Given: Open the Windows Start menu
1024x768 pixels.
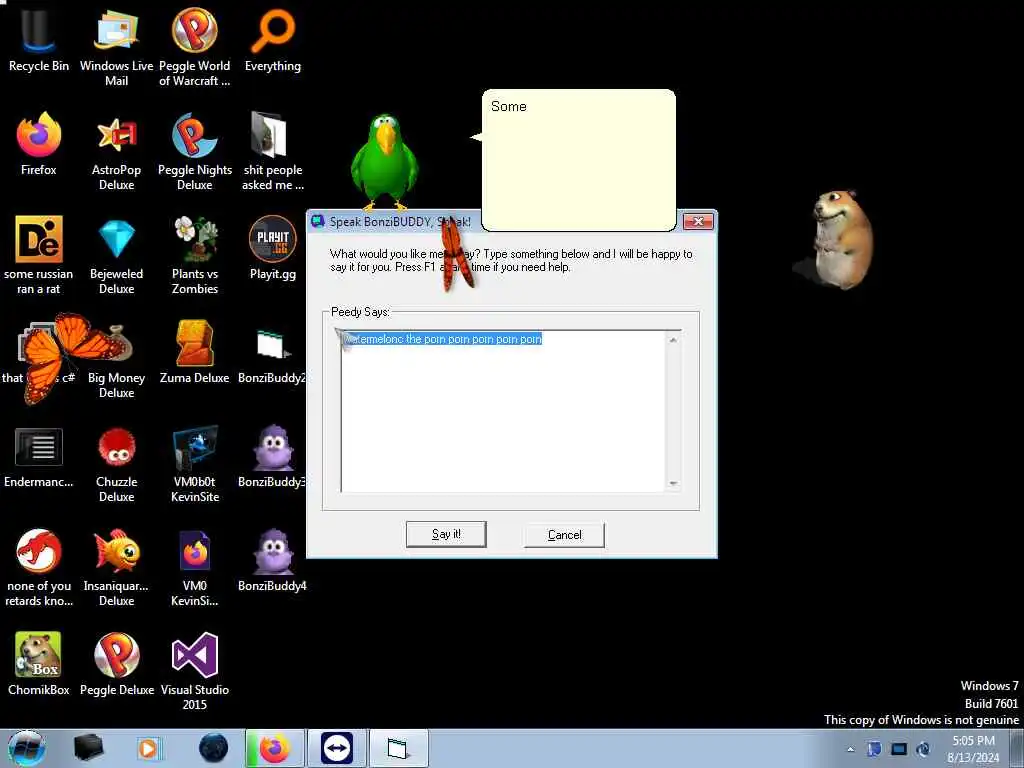Looking at the screenshot, I should 26,748.
